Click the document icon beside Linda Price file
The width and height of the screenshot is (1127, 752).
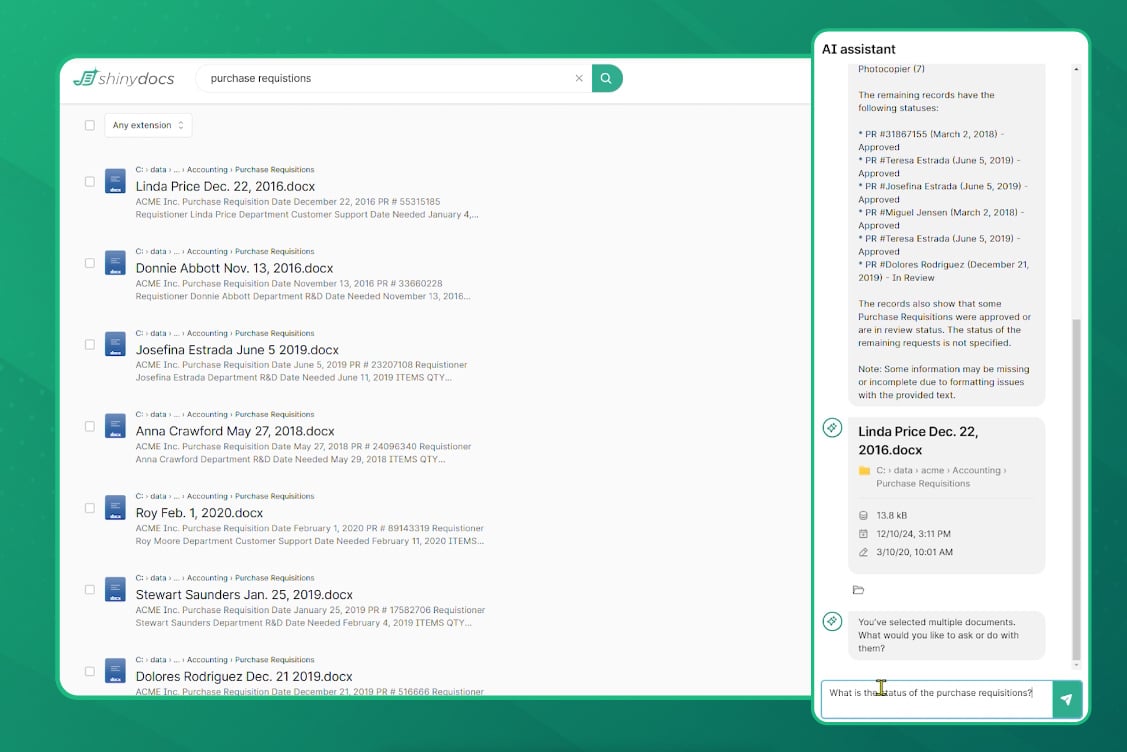tap(114, 180)
